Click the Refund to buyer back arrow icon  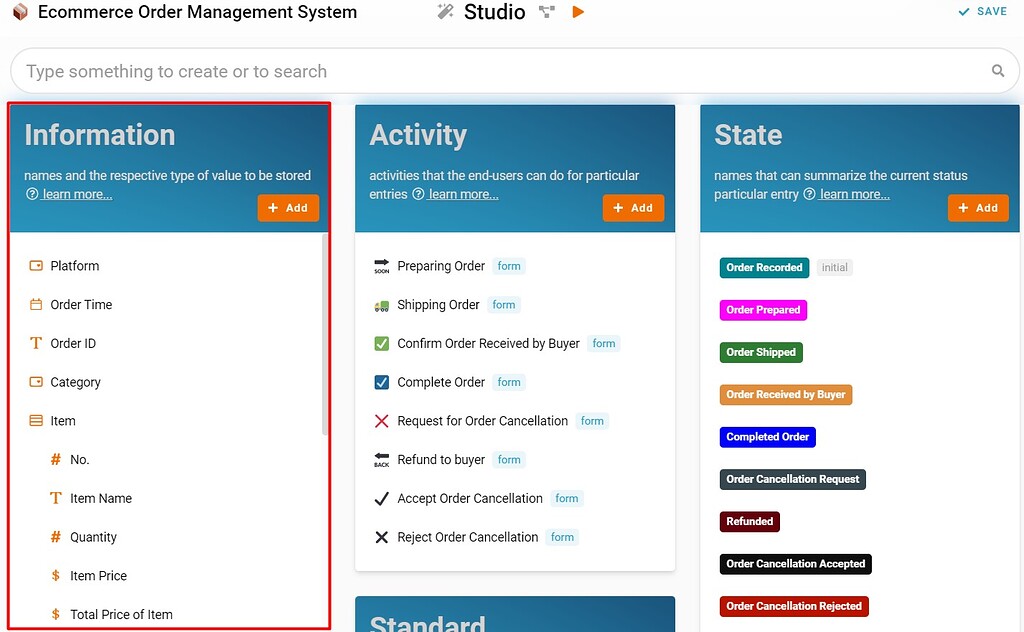381,460
